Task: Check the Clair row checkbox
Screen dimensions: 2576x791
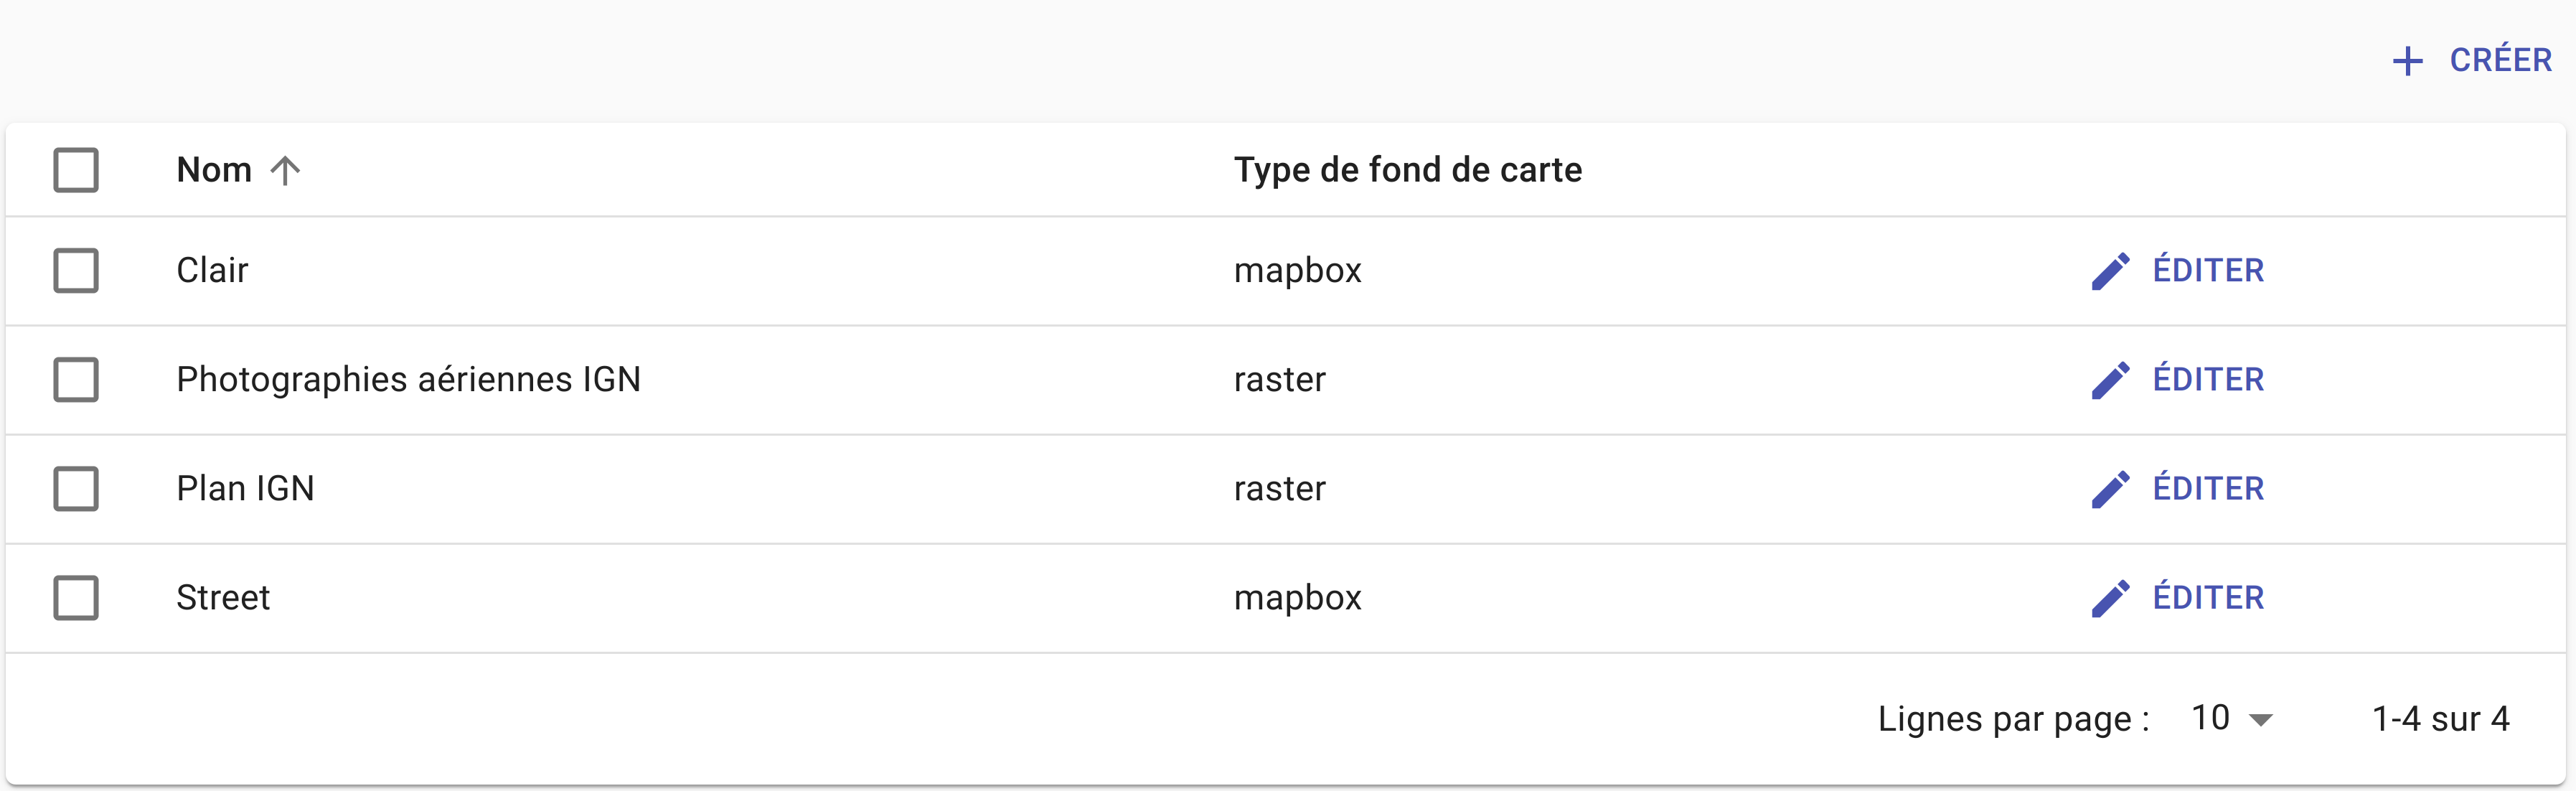Action: click(x=76, y=271)
